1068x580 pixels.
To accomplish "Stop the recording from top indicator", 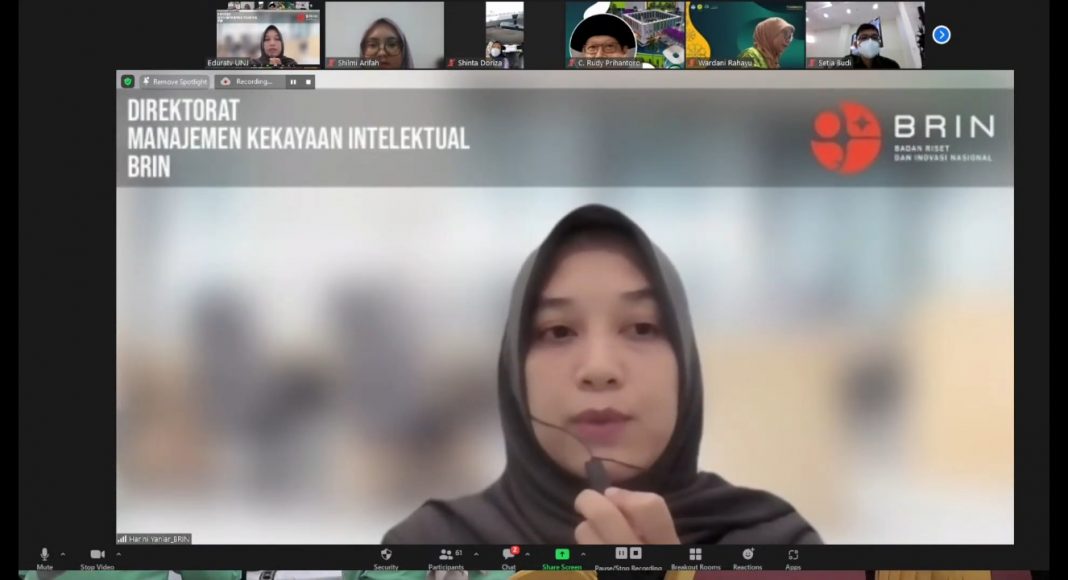I will point(308,82).
